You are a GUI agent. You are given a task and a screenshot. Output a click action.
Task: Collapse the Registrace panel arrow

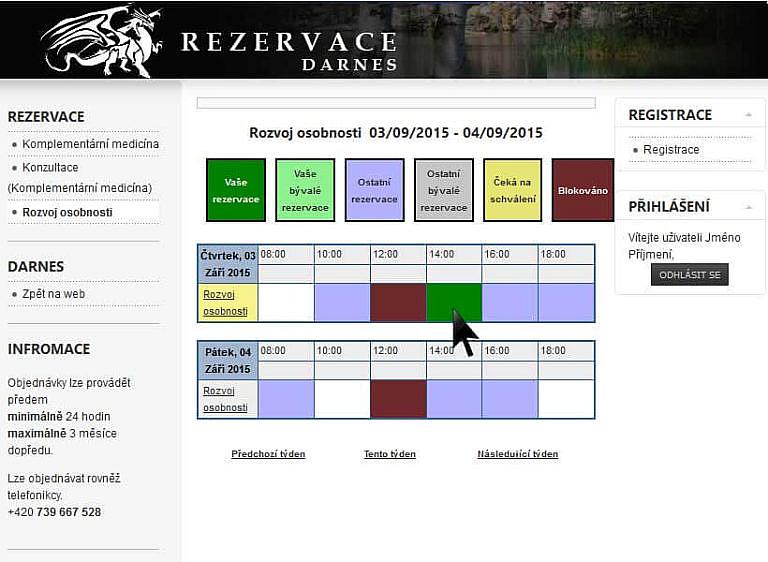(x=747, y=116)
